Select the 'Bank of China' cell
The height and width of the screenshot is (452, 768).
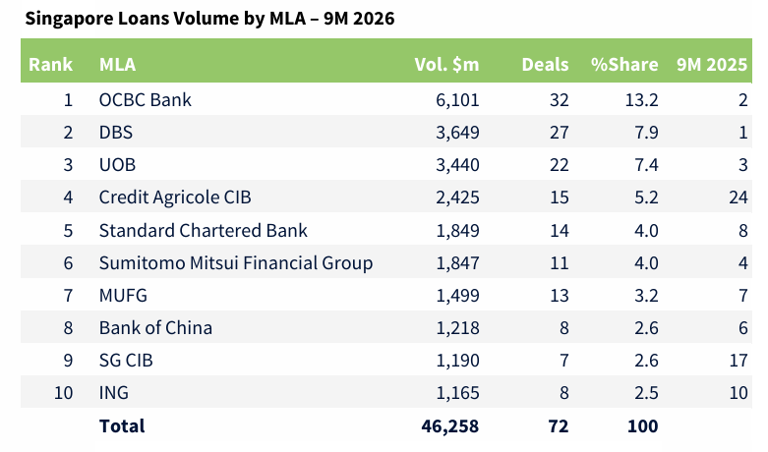156,328
